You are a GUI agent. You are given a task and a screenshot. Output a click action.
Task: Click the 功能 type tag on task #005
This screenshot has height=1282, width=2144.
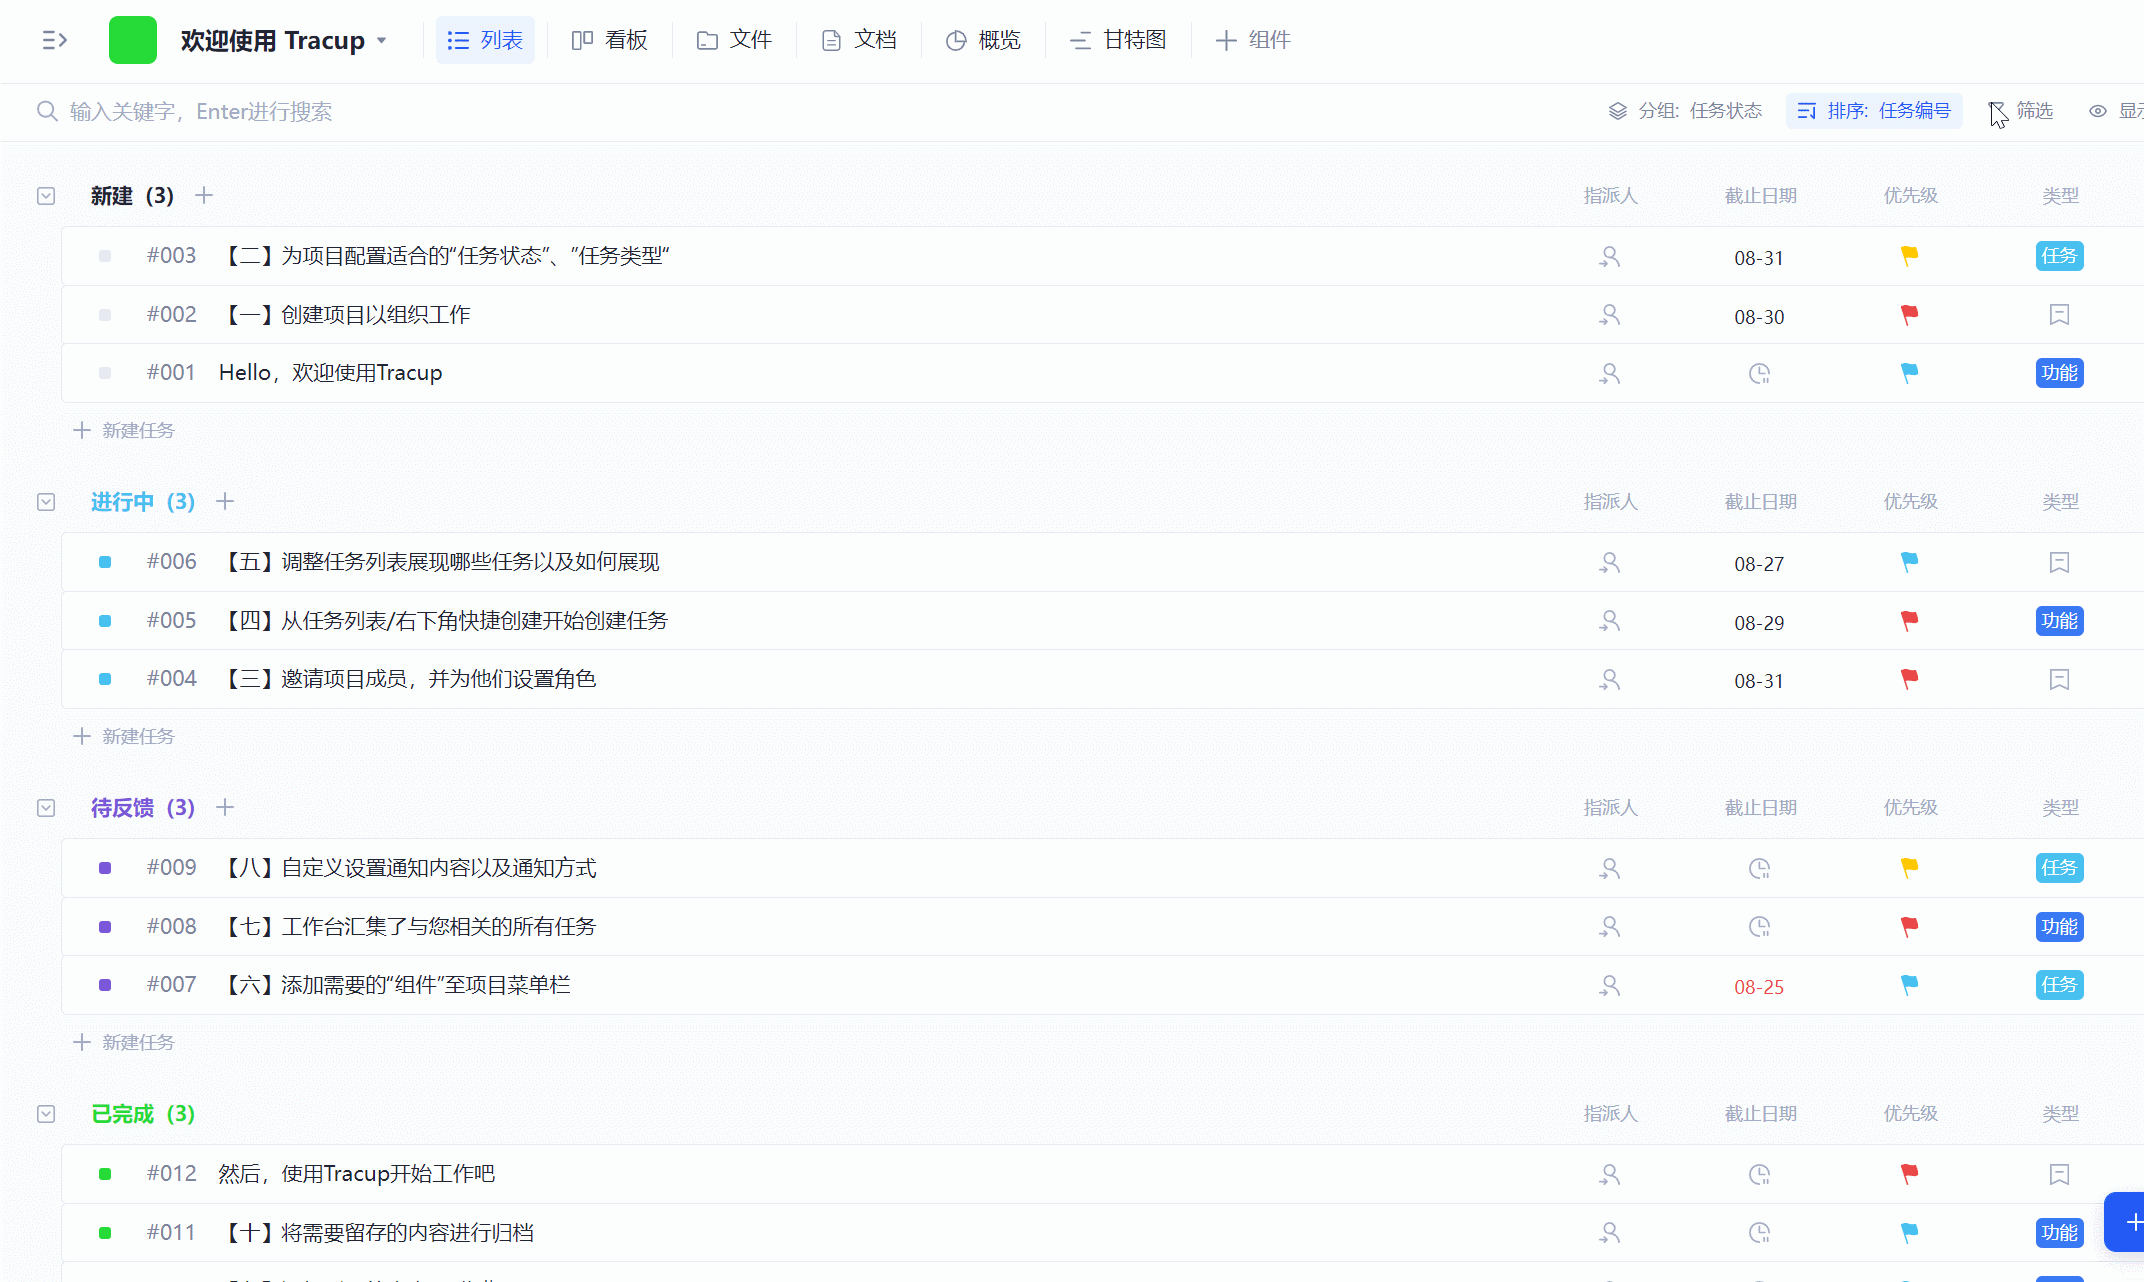coord(2059,621)
